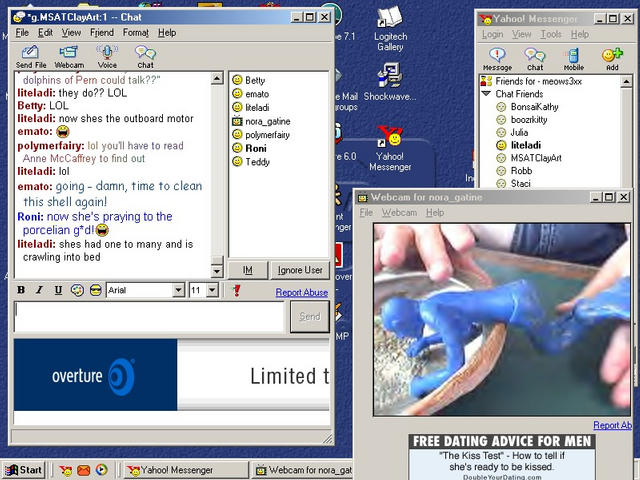Open the emoticons picker with sunglasses smiley
Screen dimensions: 640x480
(x=96, y=290)
